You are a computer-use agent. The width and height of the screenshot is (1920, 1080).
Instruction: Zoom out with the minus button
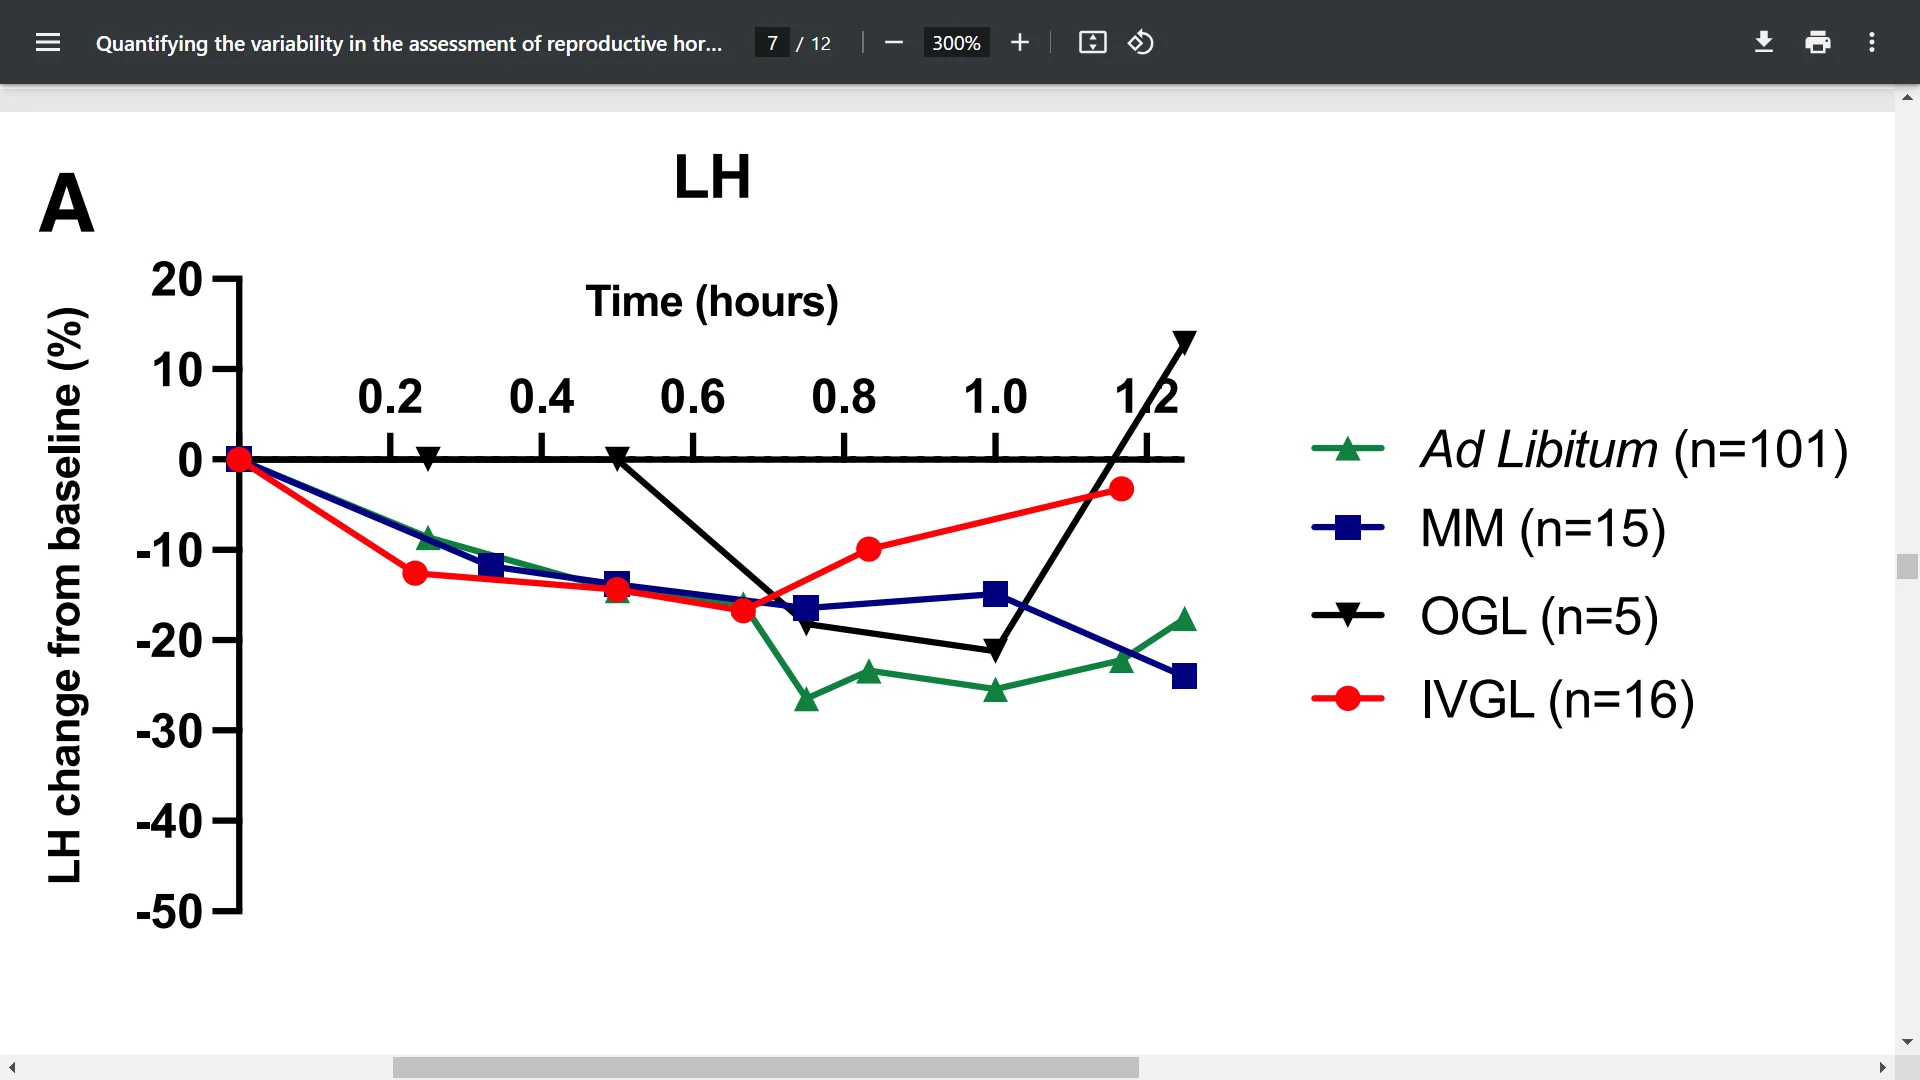[894, 42]
